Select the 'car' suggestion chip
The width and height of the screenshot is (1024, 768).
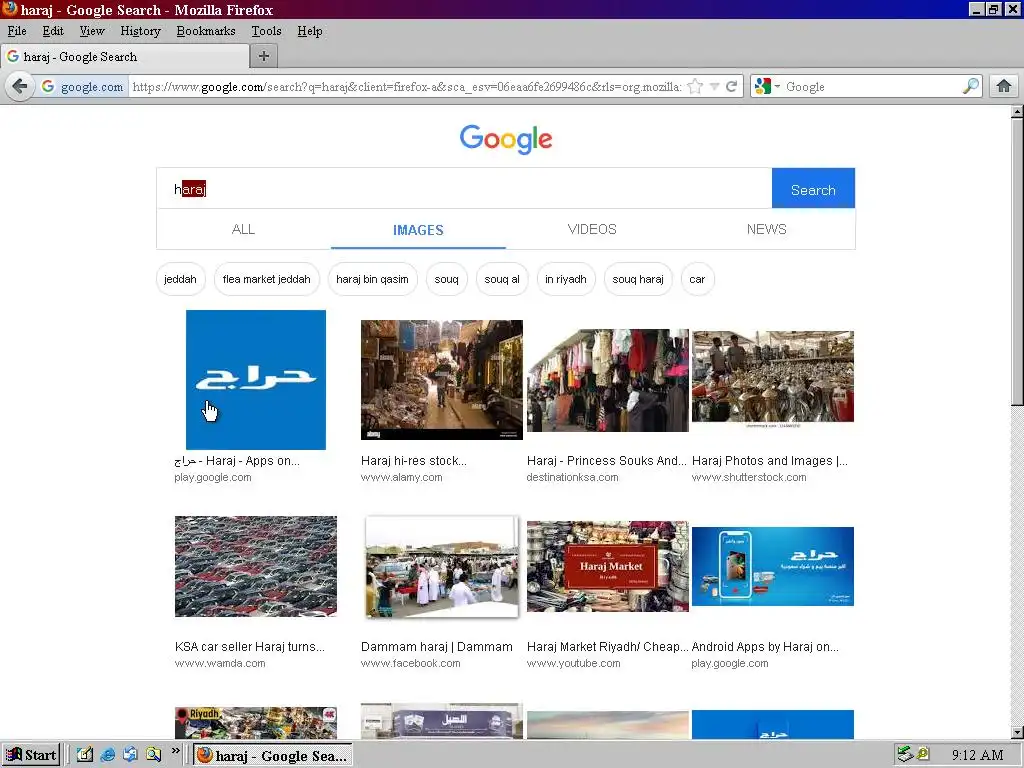coord(697,279)
